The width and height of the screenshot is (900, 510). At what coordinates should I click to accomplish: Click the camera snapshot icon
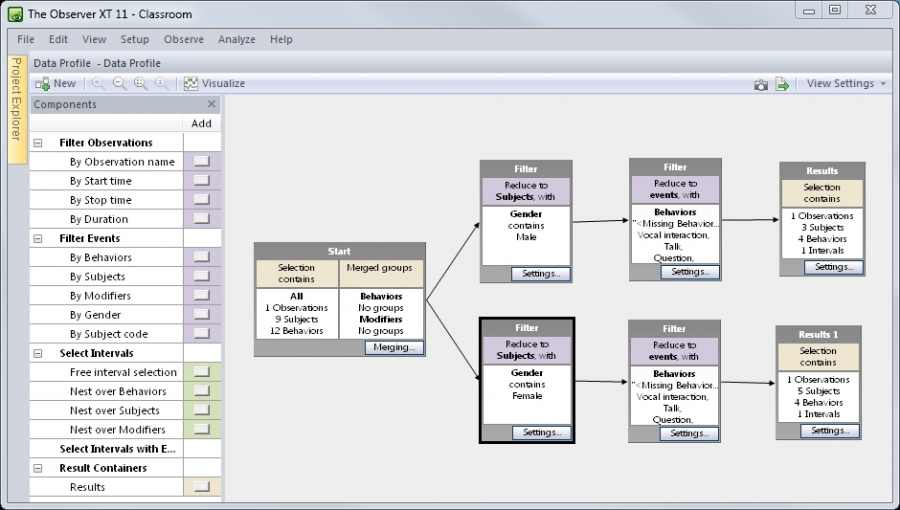pos(761,85)
